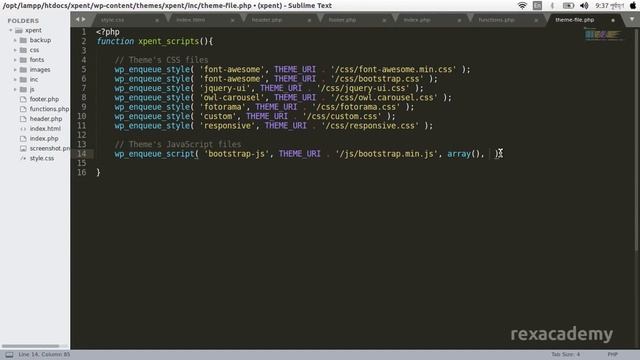This screenshot has height=360, width=640.
Task: Click the style.css file icon
Action: 23,158
